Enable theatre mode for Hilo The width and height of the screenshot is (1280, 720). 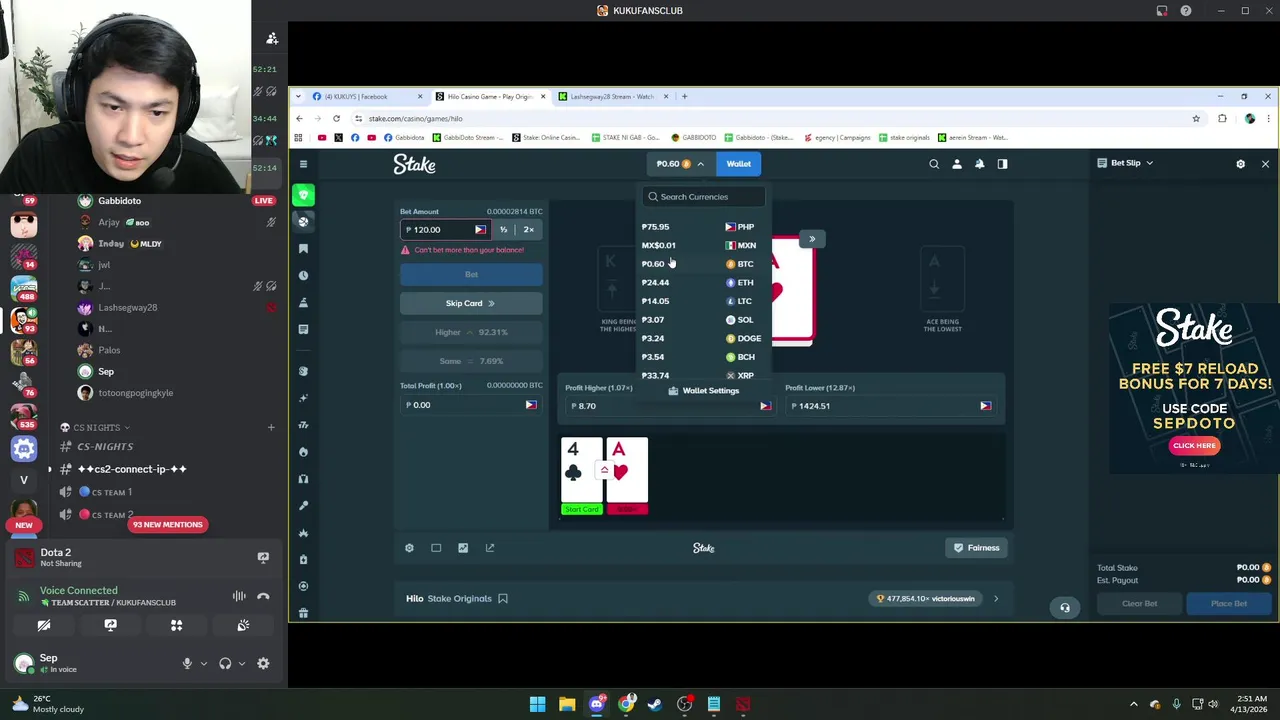click(436, 548)
